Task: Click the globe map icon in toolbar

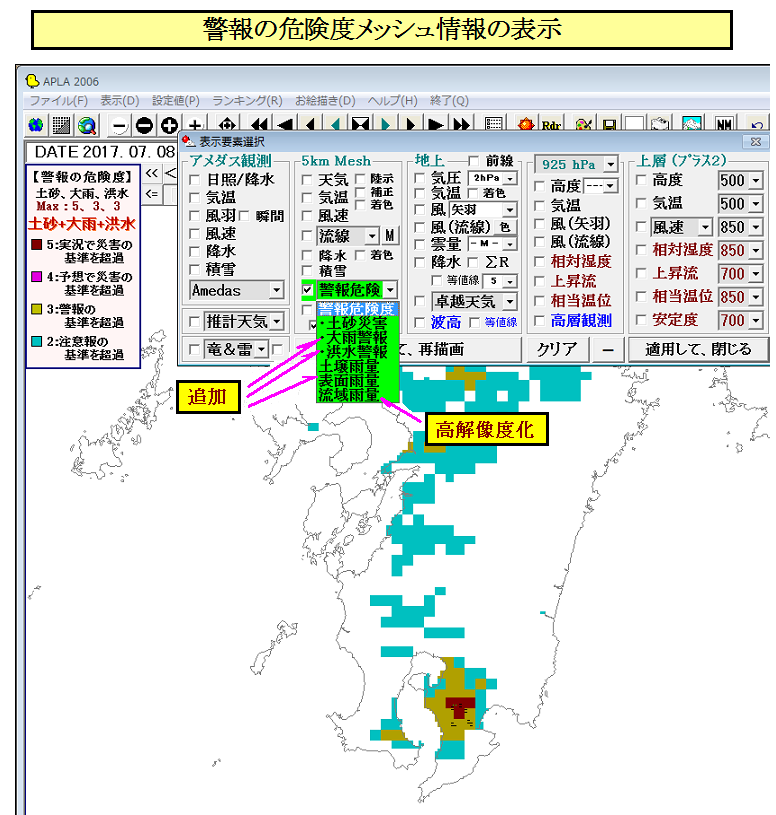Action: [36, 125]
